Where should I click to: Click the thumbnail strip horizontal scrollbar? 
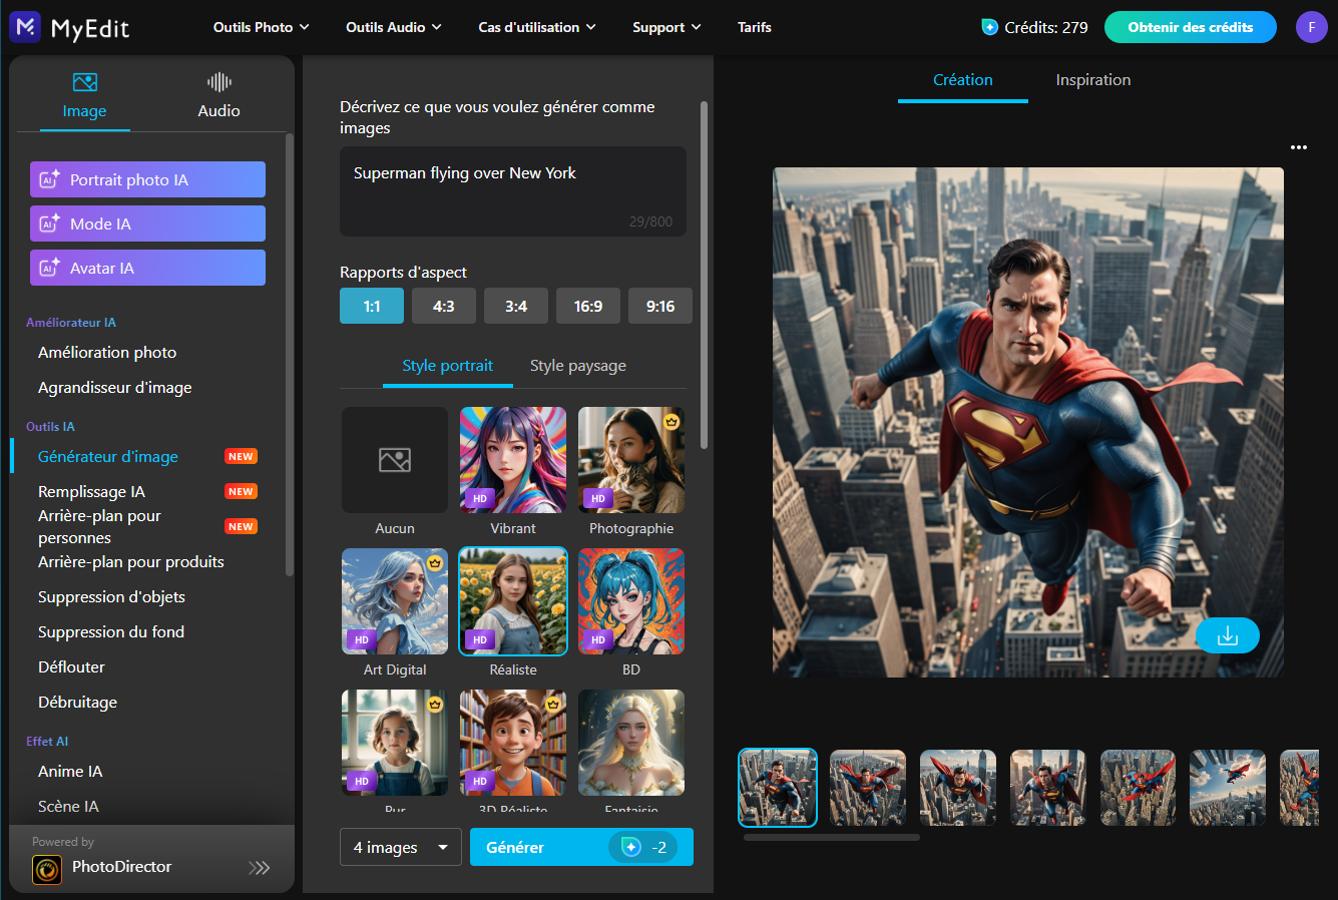click(831, 837)
